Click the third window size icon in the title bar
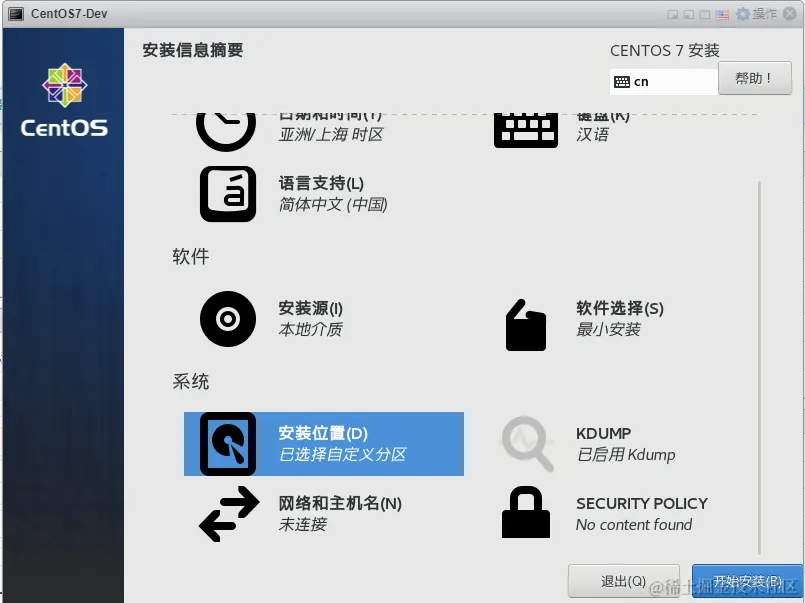 [705, 14]
